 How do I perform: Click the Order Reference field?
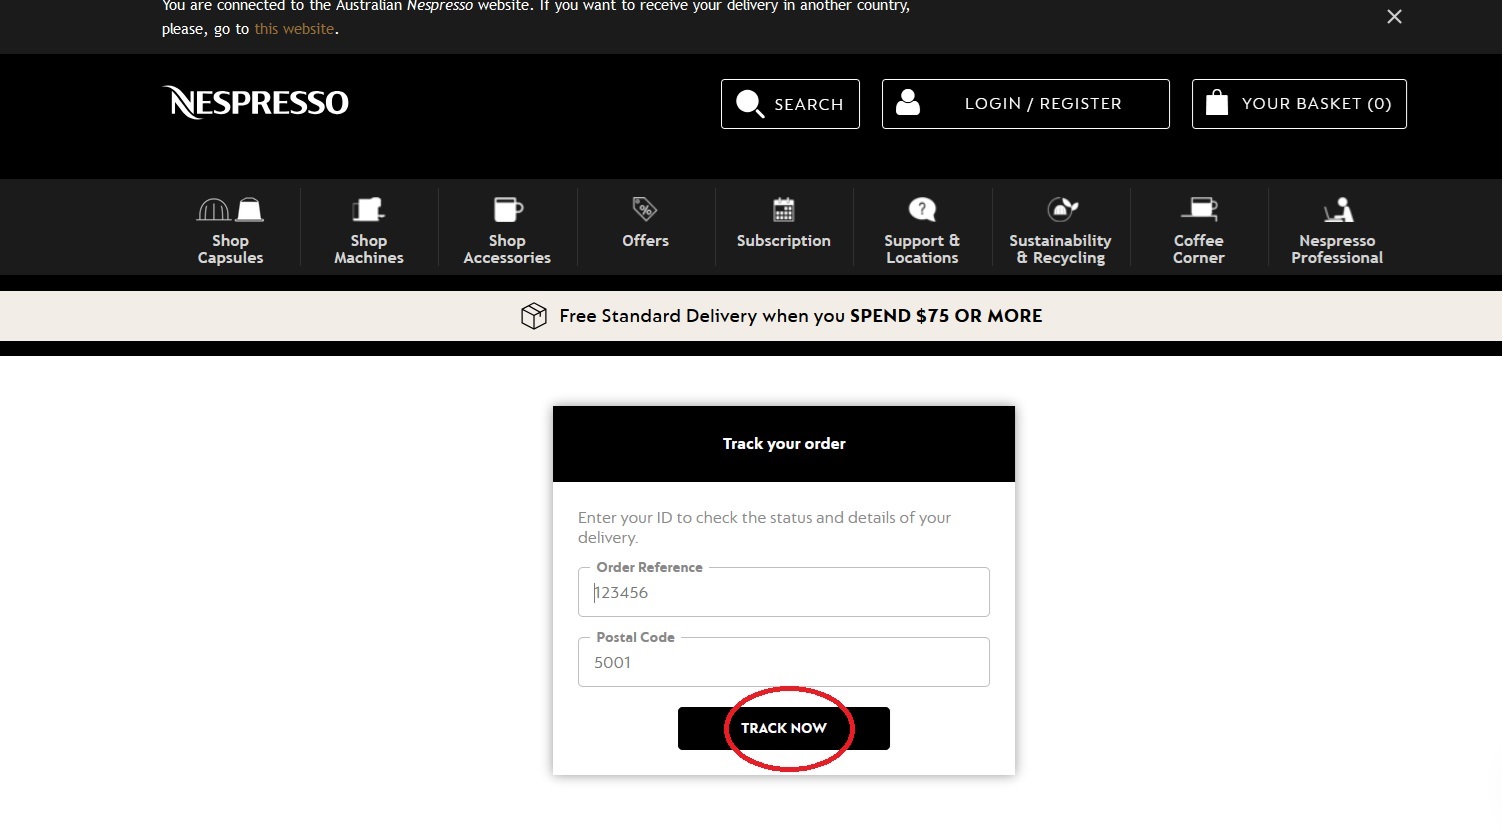pos(783,593)
